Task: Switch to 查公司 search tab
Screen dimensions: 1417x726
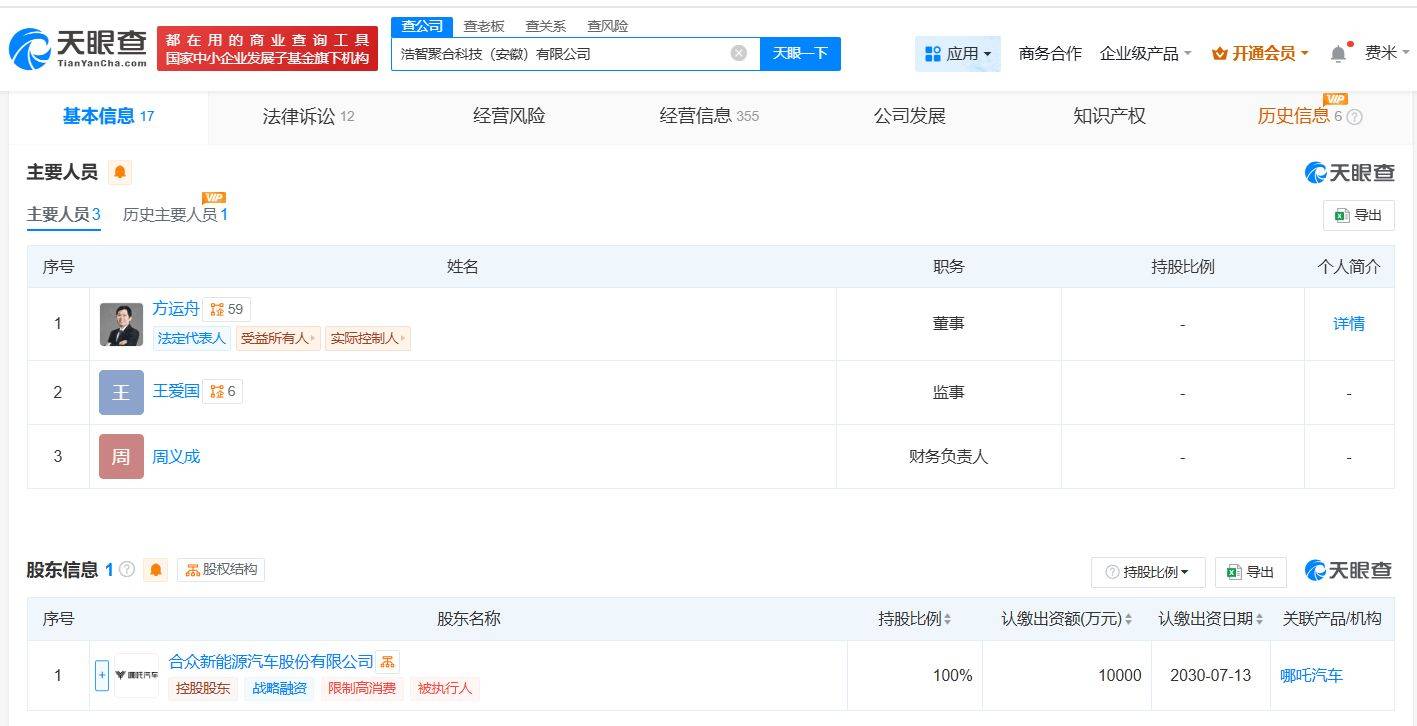Action: [422, 26]
